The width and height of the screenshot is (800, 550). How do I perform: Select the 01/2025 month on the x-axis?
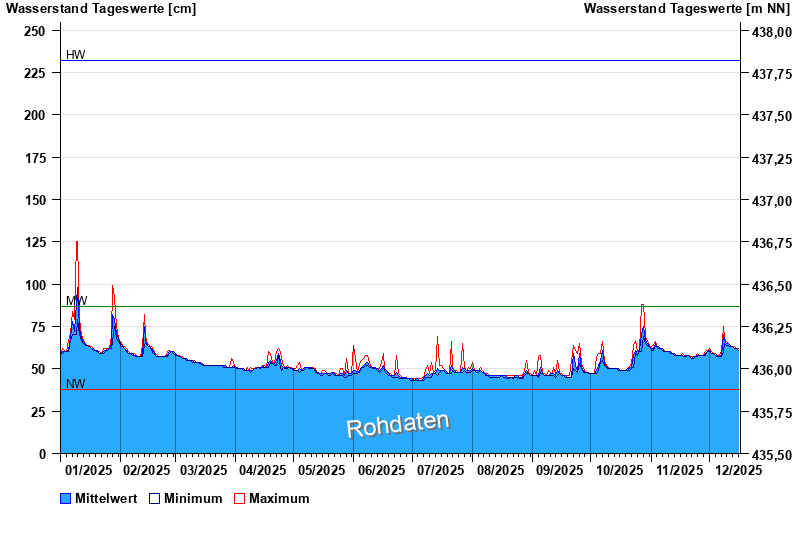pos(88,469)
